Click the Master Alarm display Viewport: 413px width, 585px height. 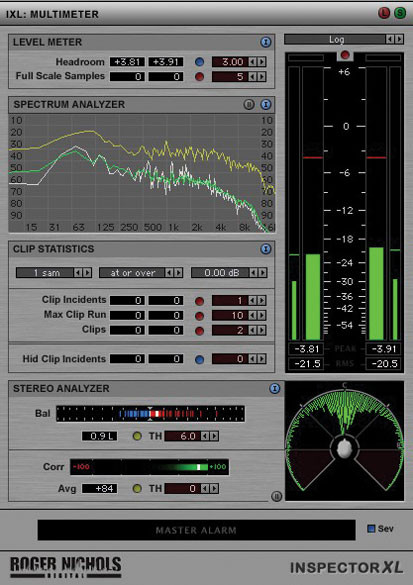196,530
